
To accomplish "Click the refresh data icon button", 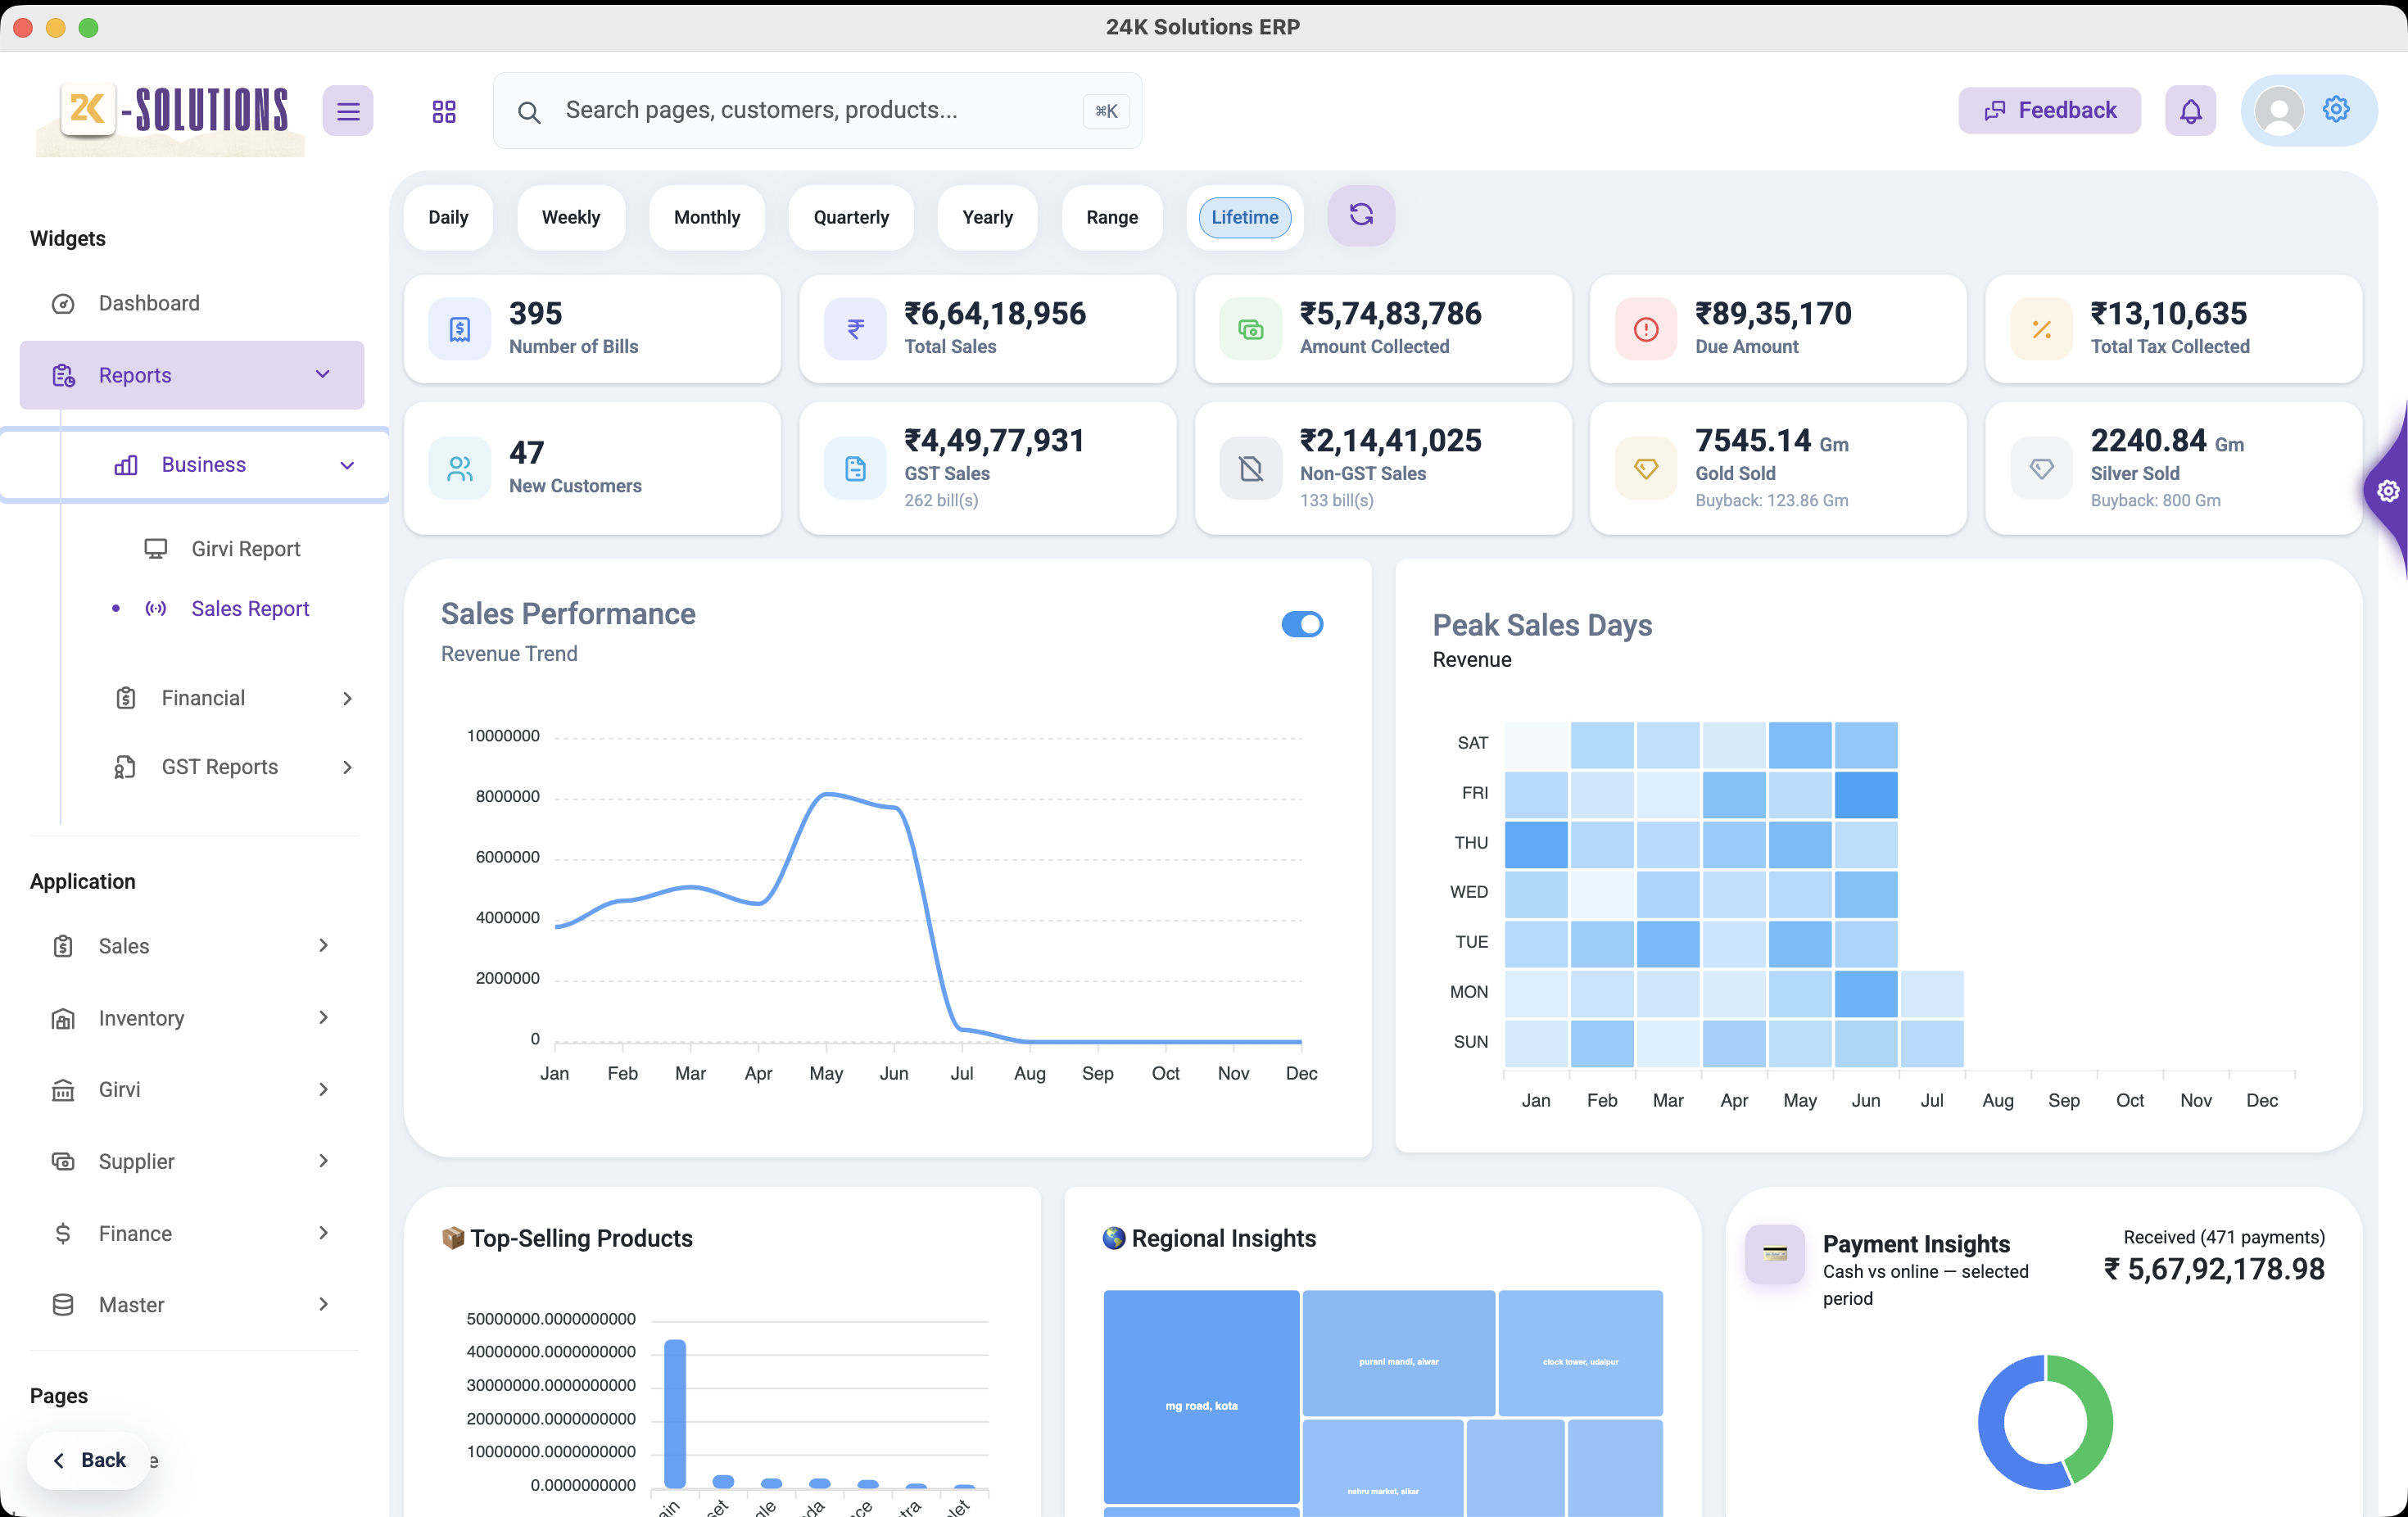I will coord(1361,215).
